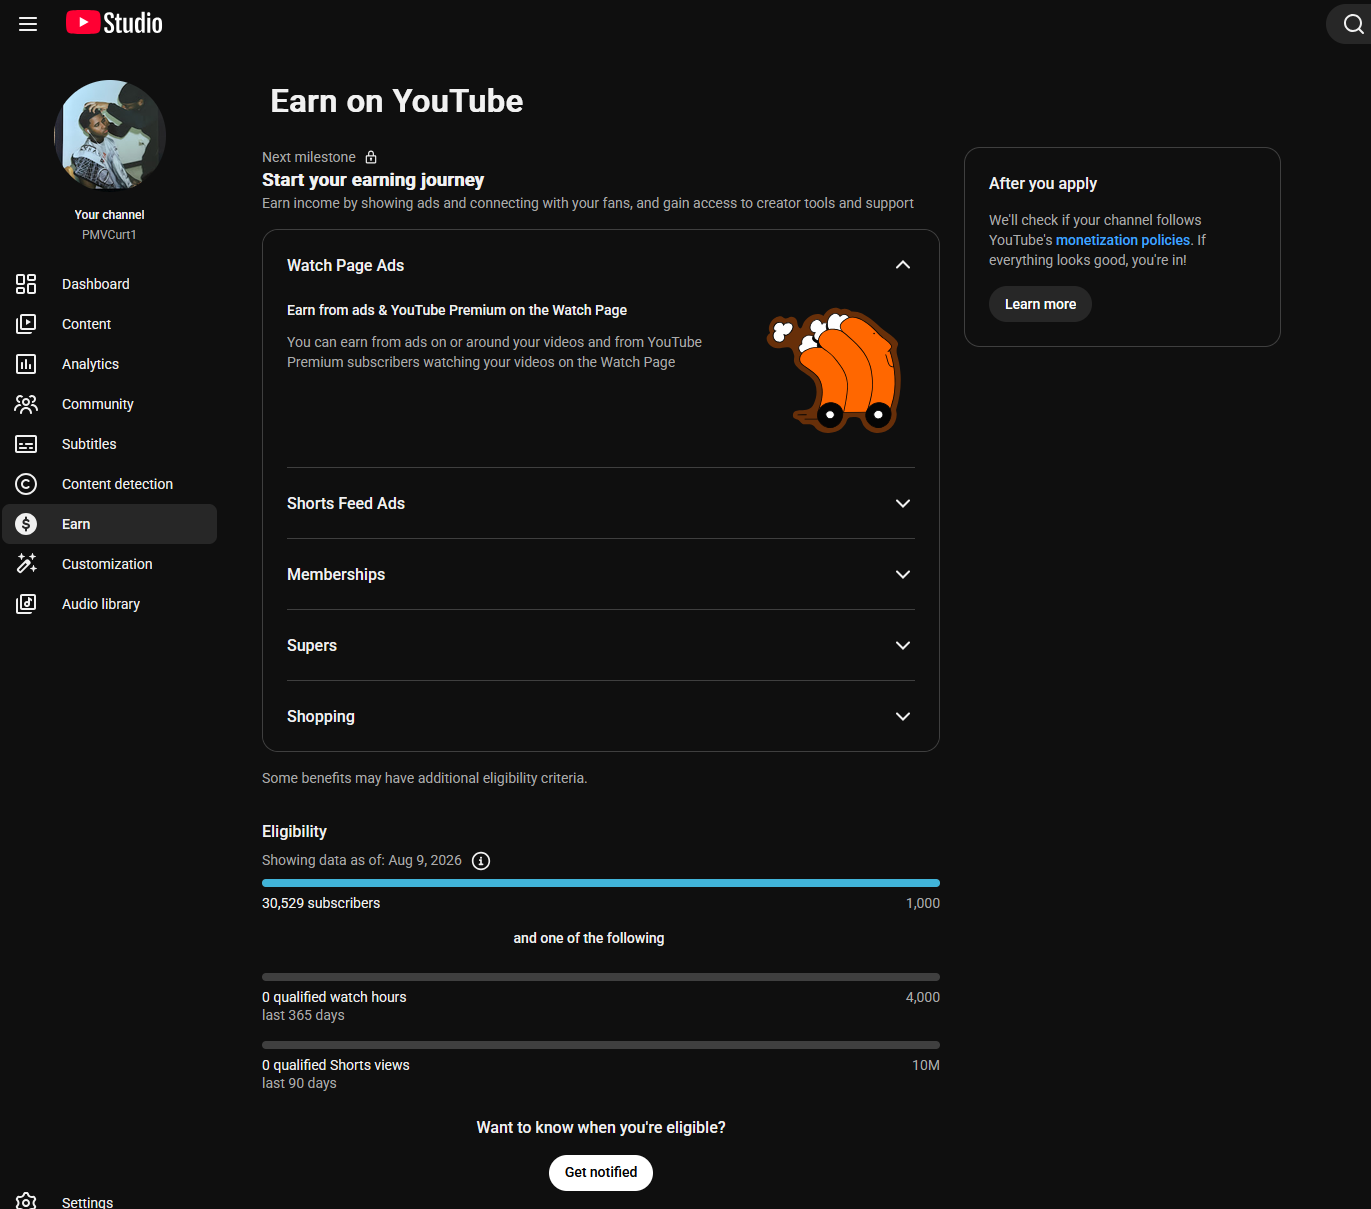The width and height of the screenshot is (1371, 1209).
Task: Click the Supers heading
Action: coord(312,645)
